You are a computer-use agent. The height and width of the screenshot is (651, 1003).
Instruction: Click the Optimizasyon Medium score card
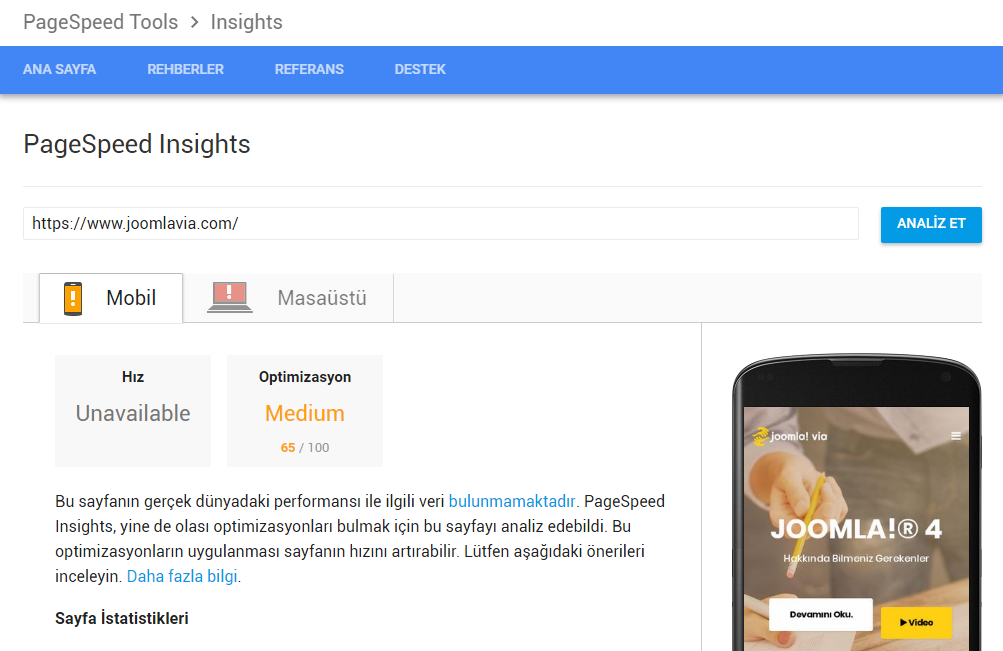point(304,411)
